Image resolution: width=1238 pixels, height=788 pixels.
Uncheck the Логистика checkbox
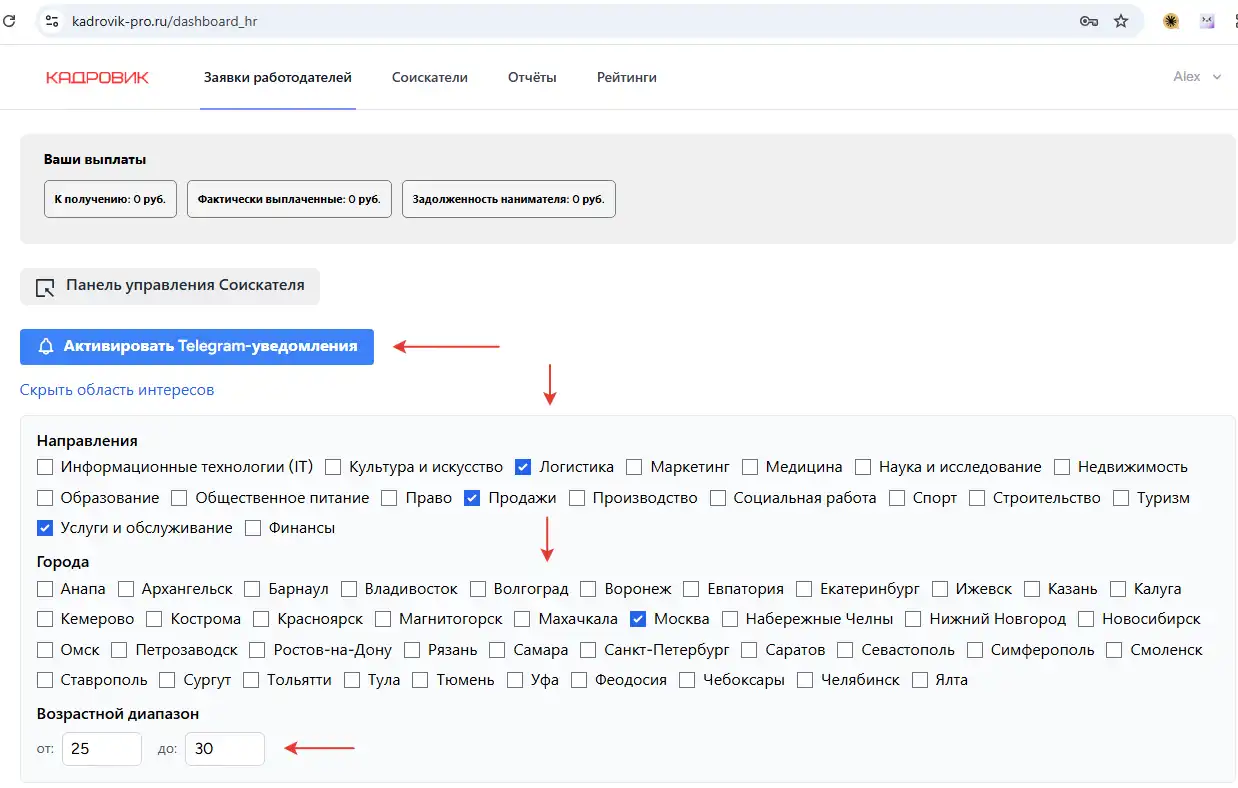[523, 467]
